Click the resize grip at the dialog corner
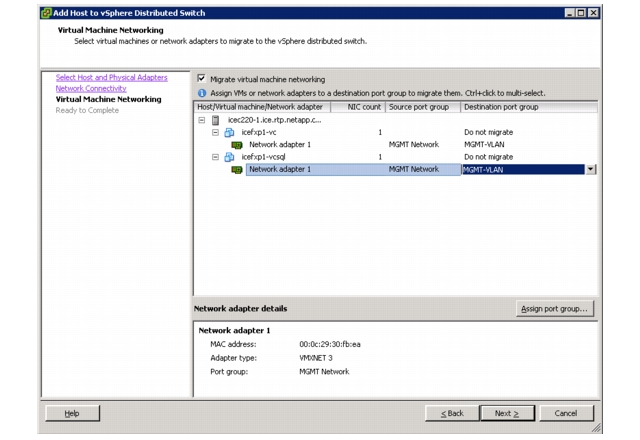Screen dimensions: 640x440 point(596,427)
